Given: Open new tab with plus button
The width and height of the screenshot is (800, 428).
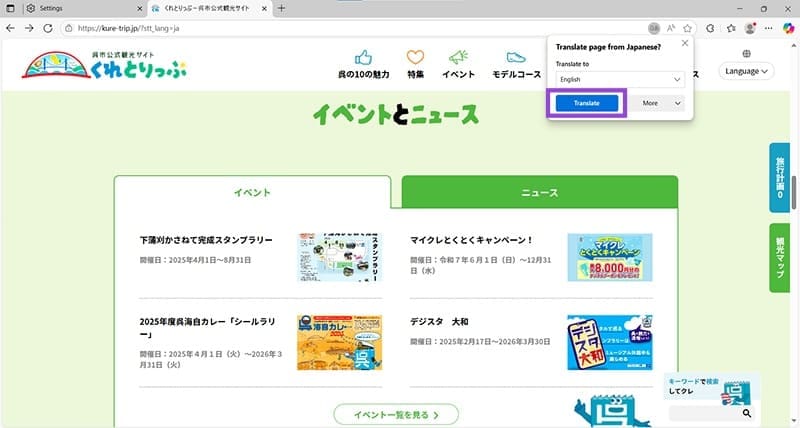Looking at the screenshot, I should pyautogui.click(x=281, y=8).
